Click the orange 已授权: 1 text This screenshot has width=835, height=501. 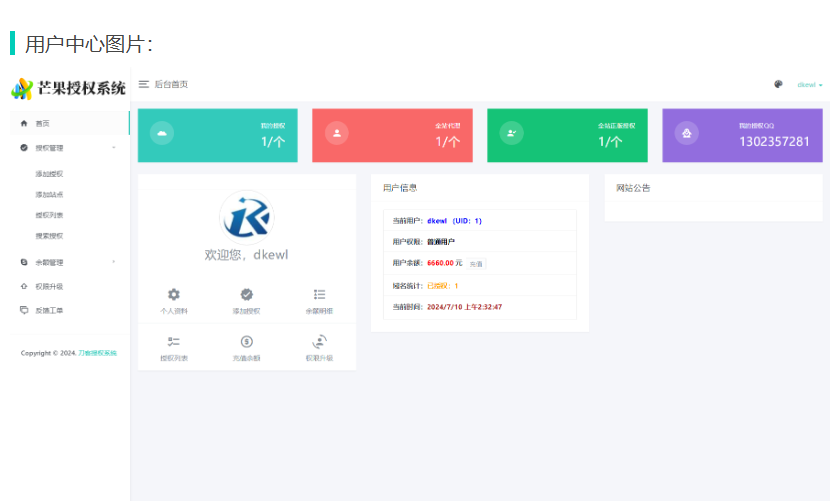pos(443,286)
